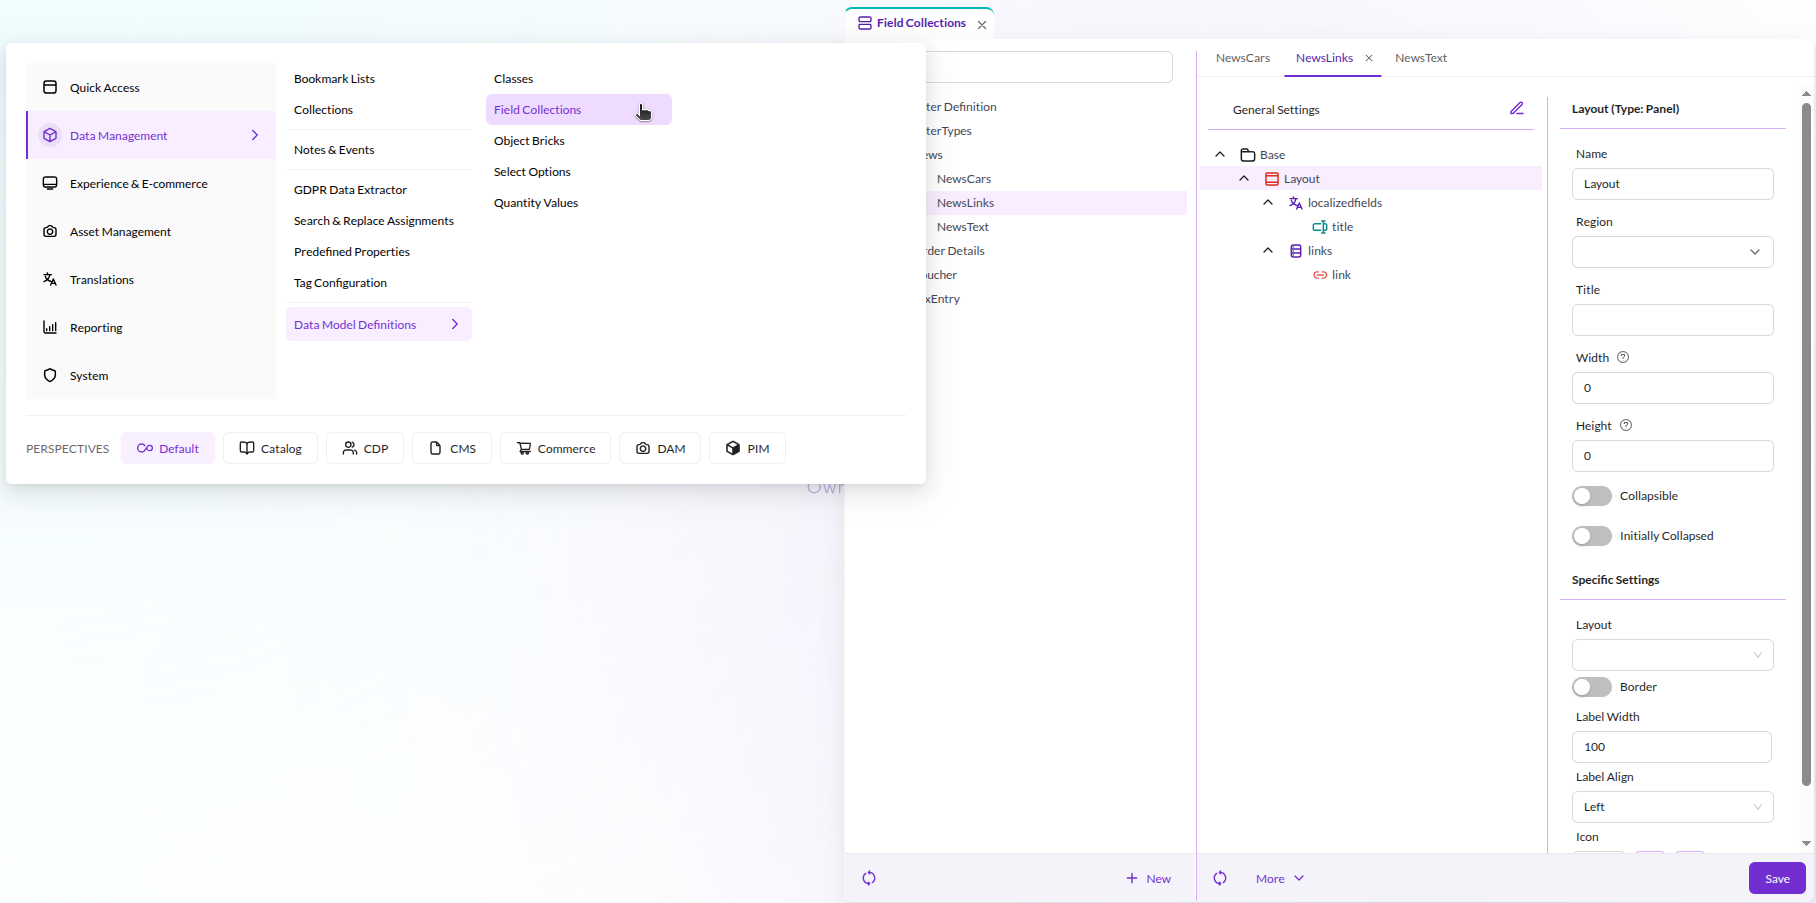The height and width of the screenshot is (903, 1816).
Task: Click the reload icon left of New
Action: pos(869,878)
